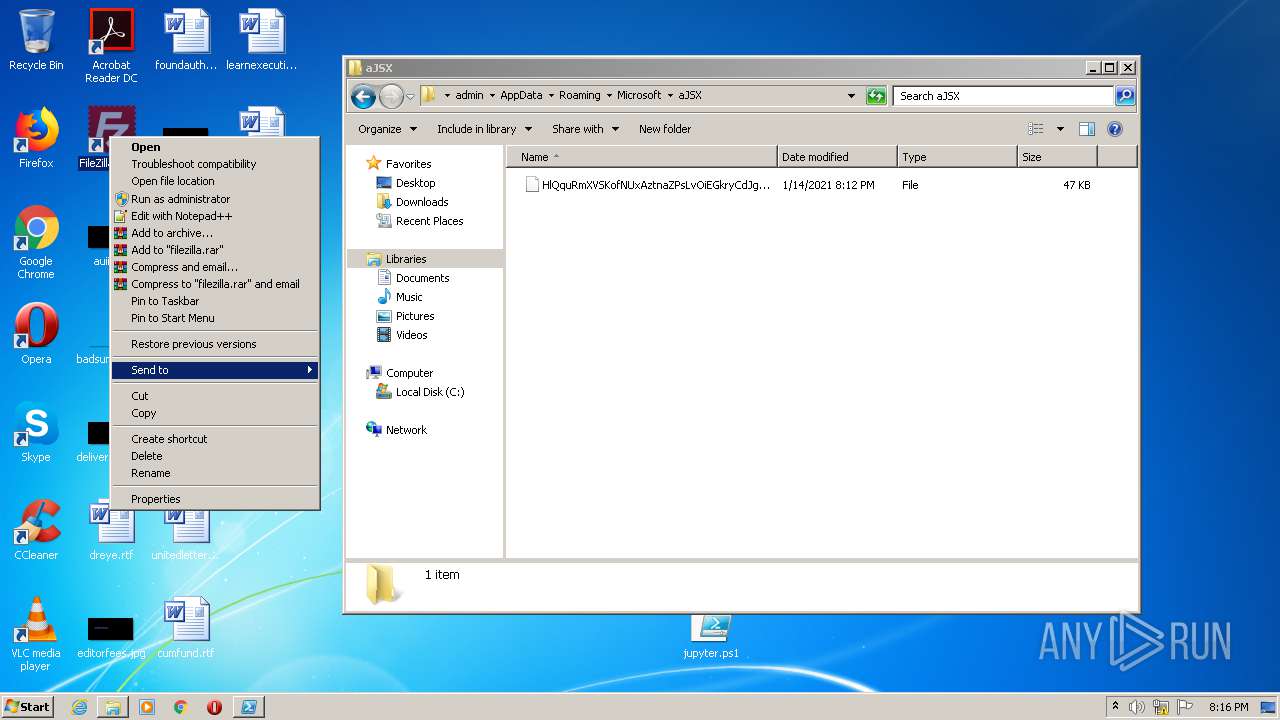Choose Pin to Taskbar
Image resolution: width=1280 pixels, height=720 pixels.
pos(215,301)
